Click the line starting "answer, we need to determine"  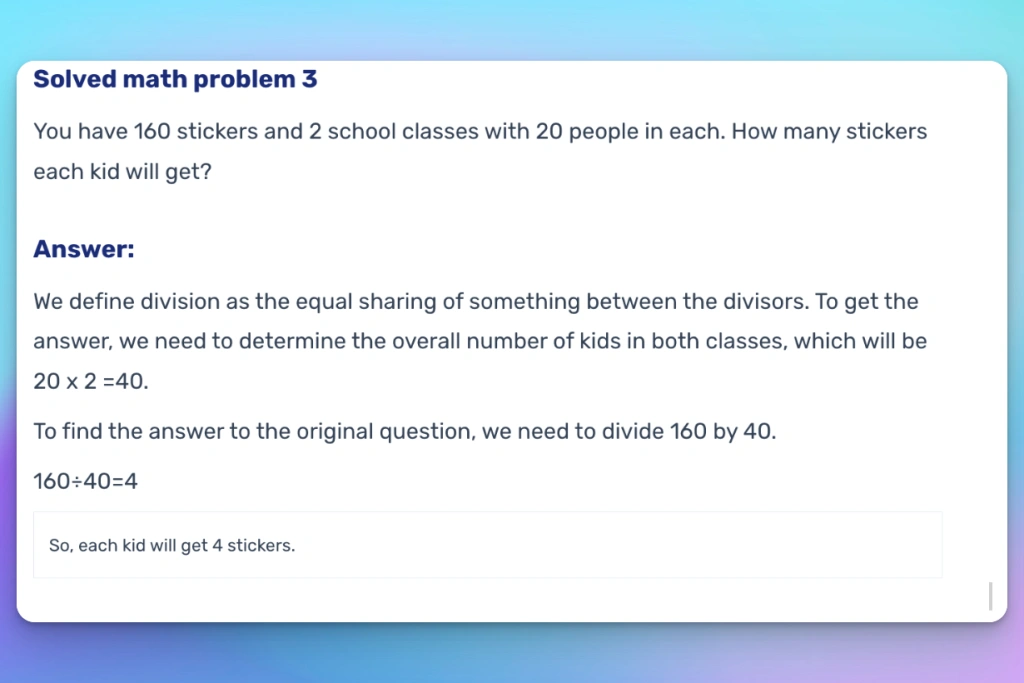pos(480,341)
